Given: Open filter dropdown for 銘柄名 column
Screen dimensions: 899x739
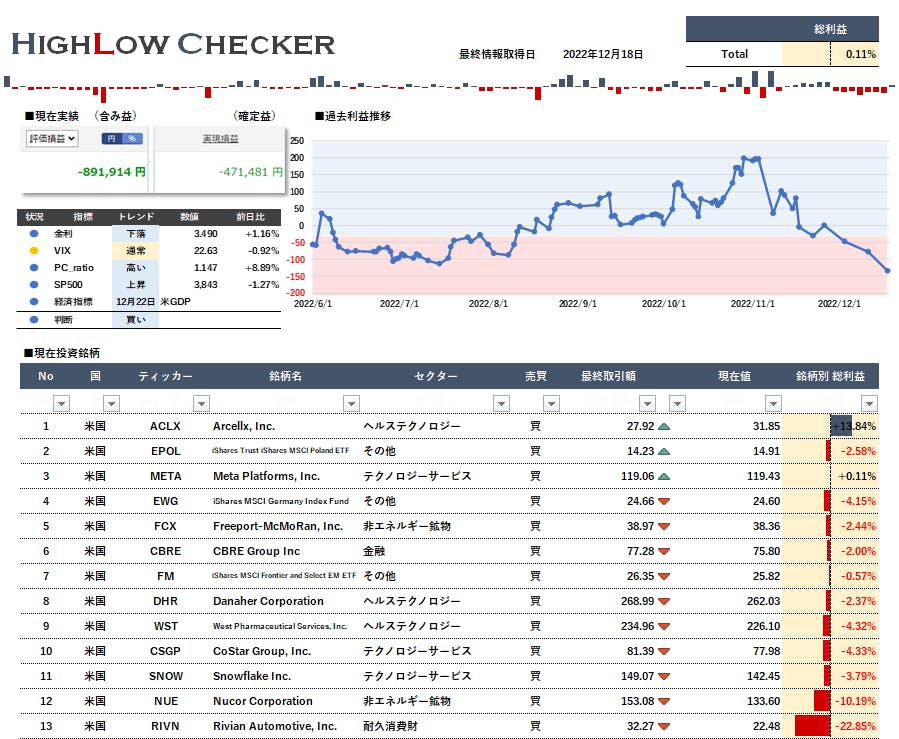Looking at the screenshot, I should (351, 403).
